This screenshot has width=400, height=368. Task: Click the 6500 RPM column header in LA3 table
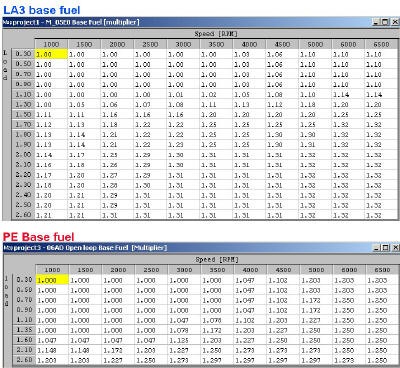tap(381, 44)
